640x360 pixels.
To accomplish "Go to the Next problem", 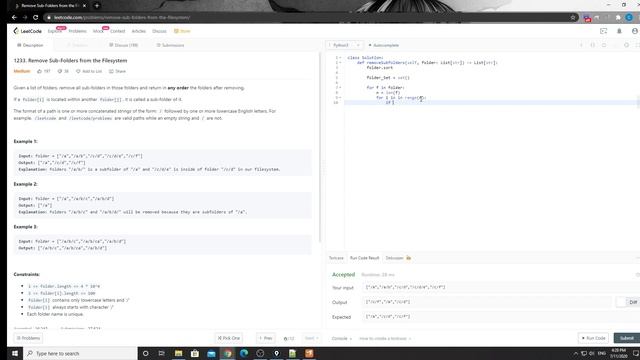I will [x=311, y=338].
